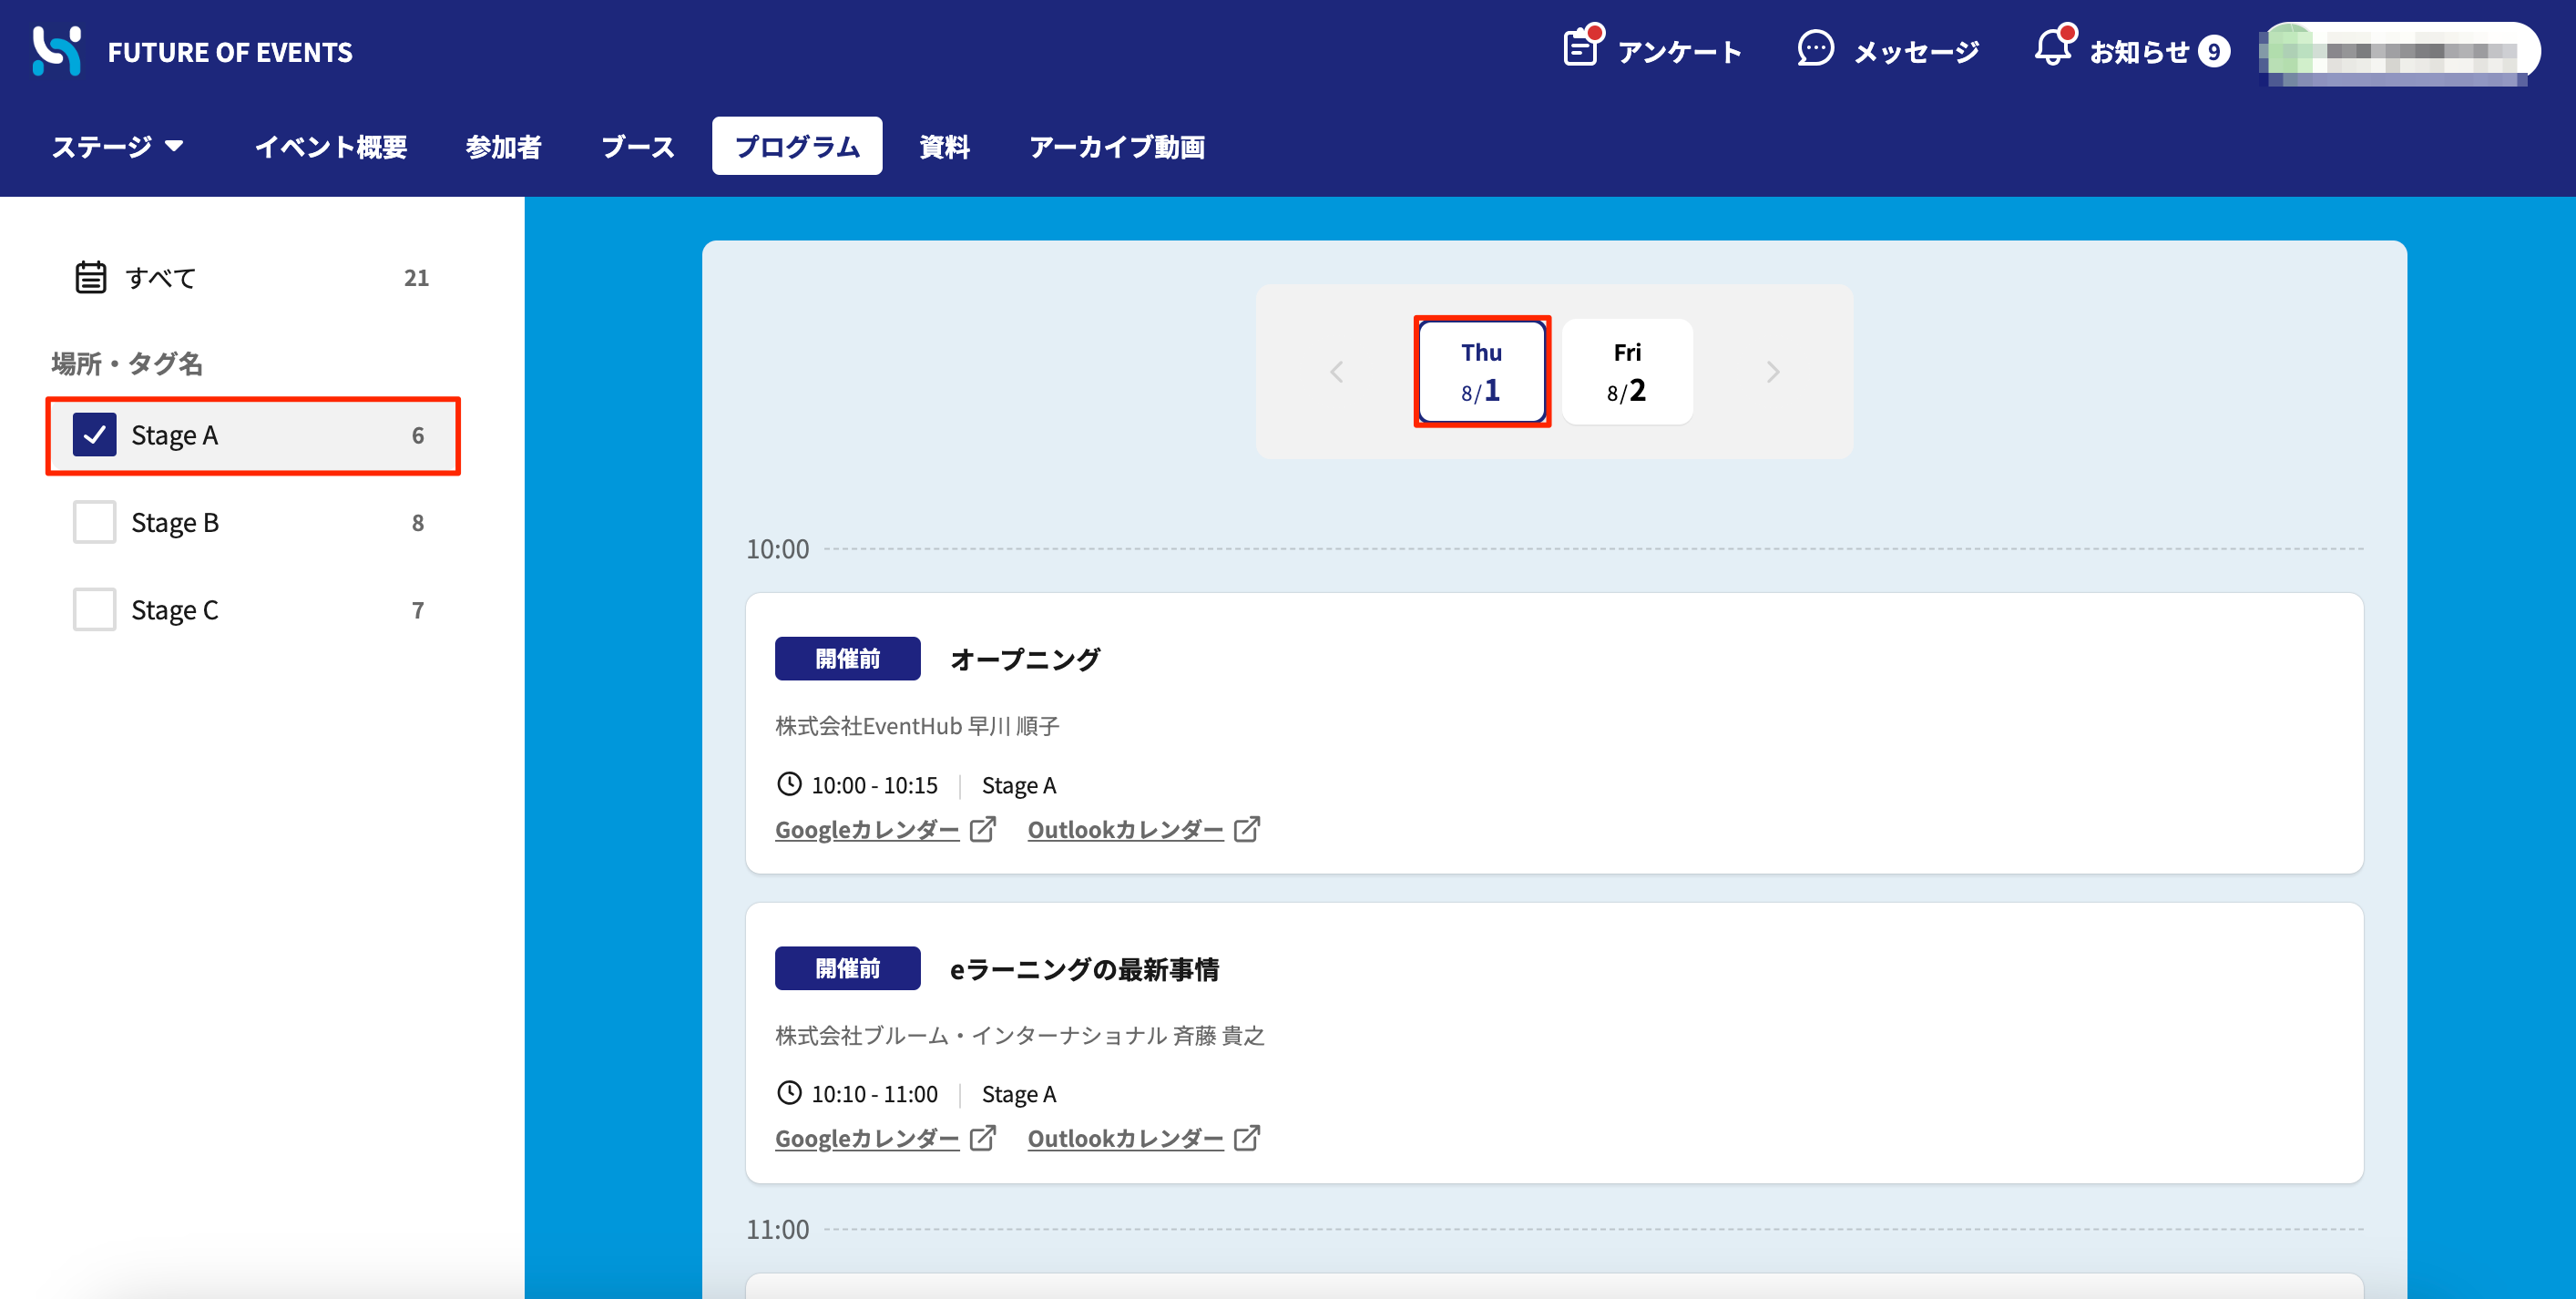Show すべて programs in sidebar
The width and height of the screenshot is (2576, 1299).
click(252, 277)
